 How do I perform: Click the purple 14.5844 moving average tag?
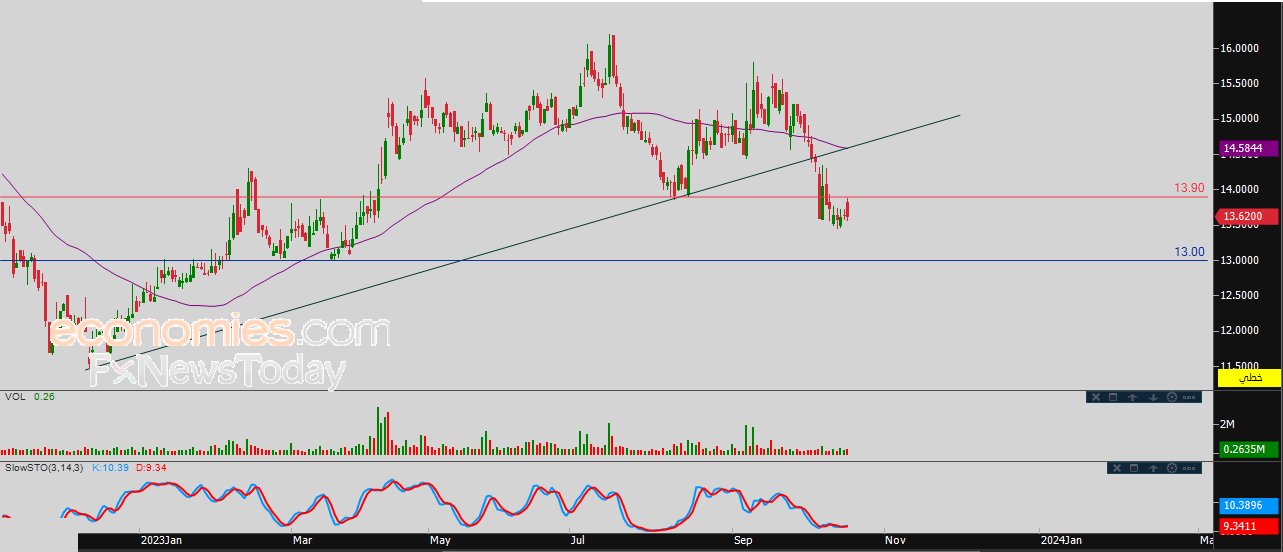1249,149
